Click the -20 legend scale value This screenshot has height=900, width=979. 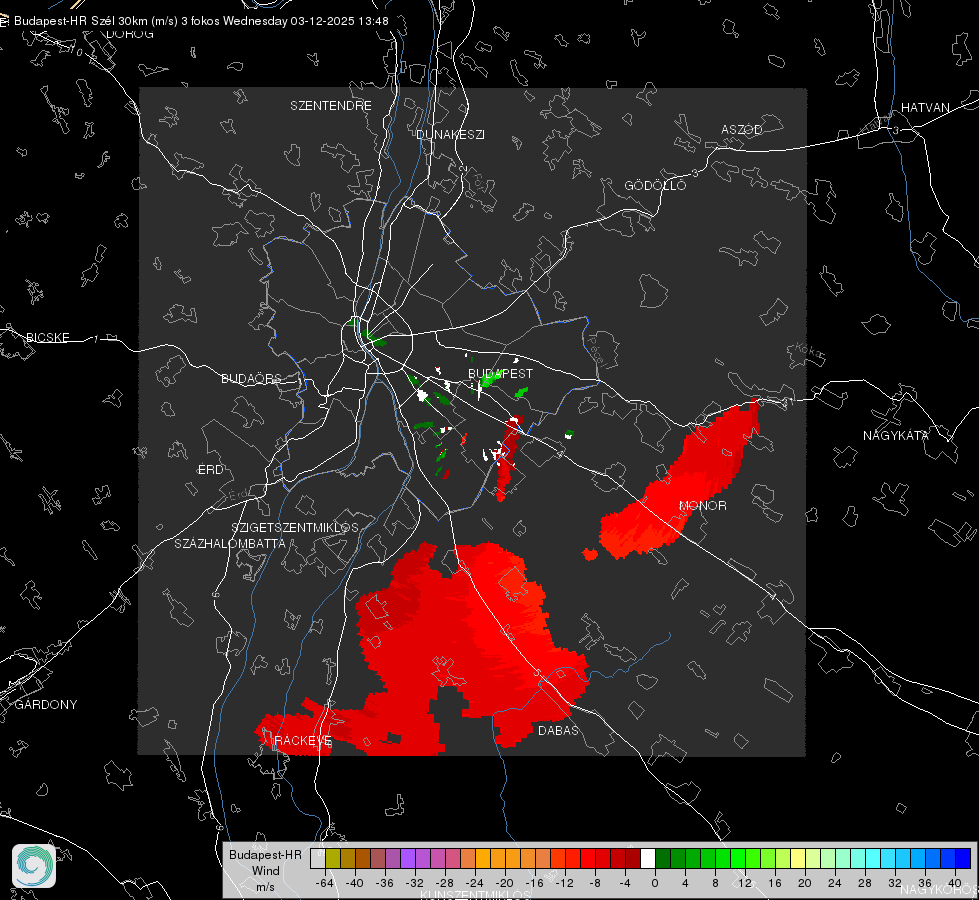[504, 884]
